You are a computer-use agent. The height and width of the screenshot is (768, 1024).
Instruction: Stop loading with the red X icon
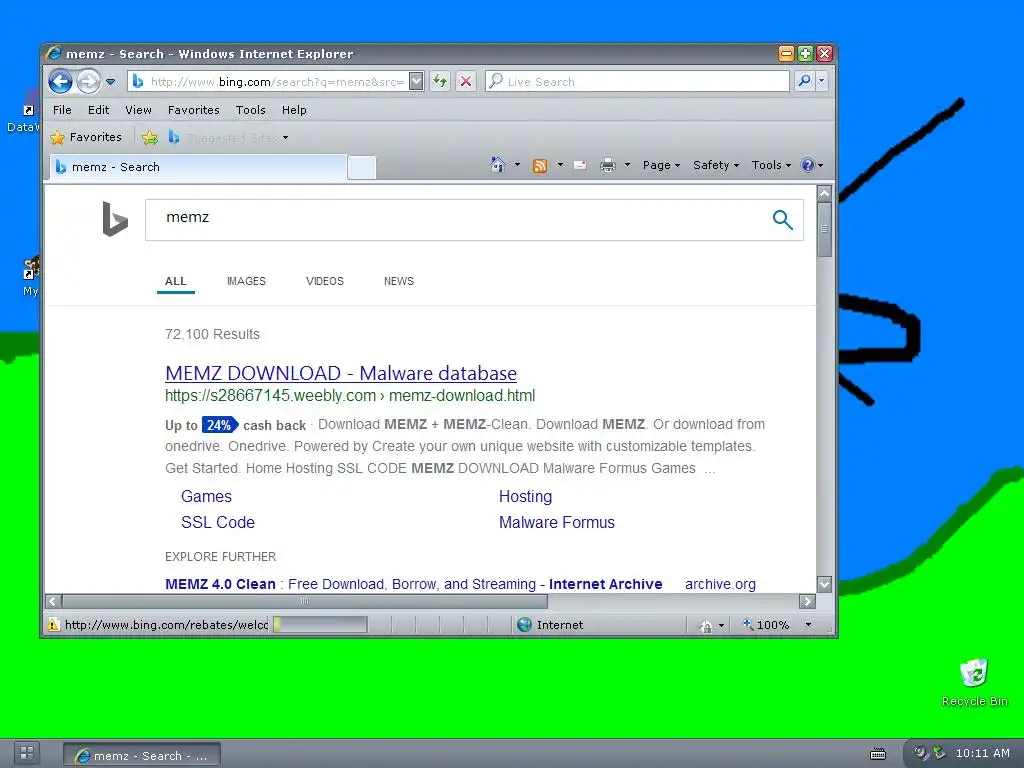[x=466, y=82]
